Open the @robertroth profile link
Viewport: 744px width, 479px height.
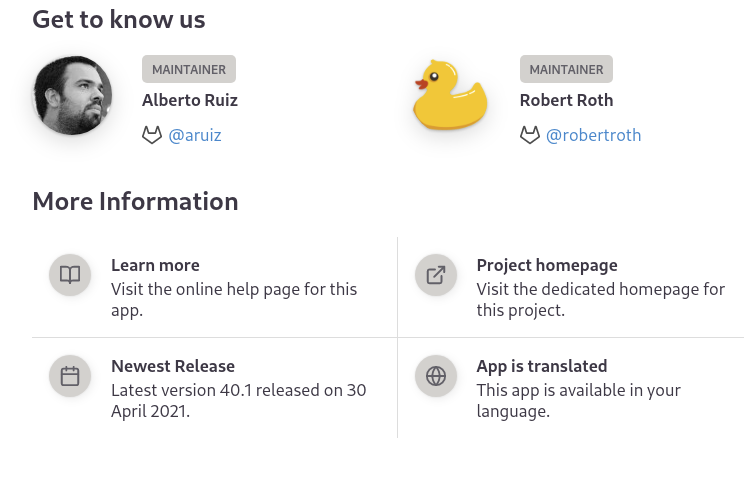click(593, 135)
